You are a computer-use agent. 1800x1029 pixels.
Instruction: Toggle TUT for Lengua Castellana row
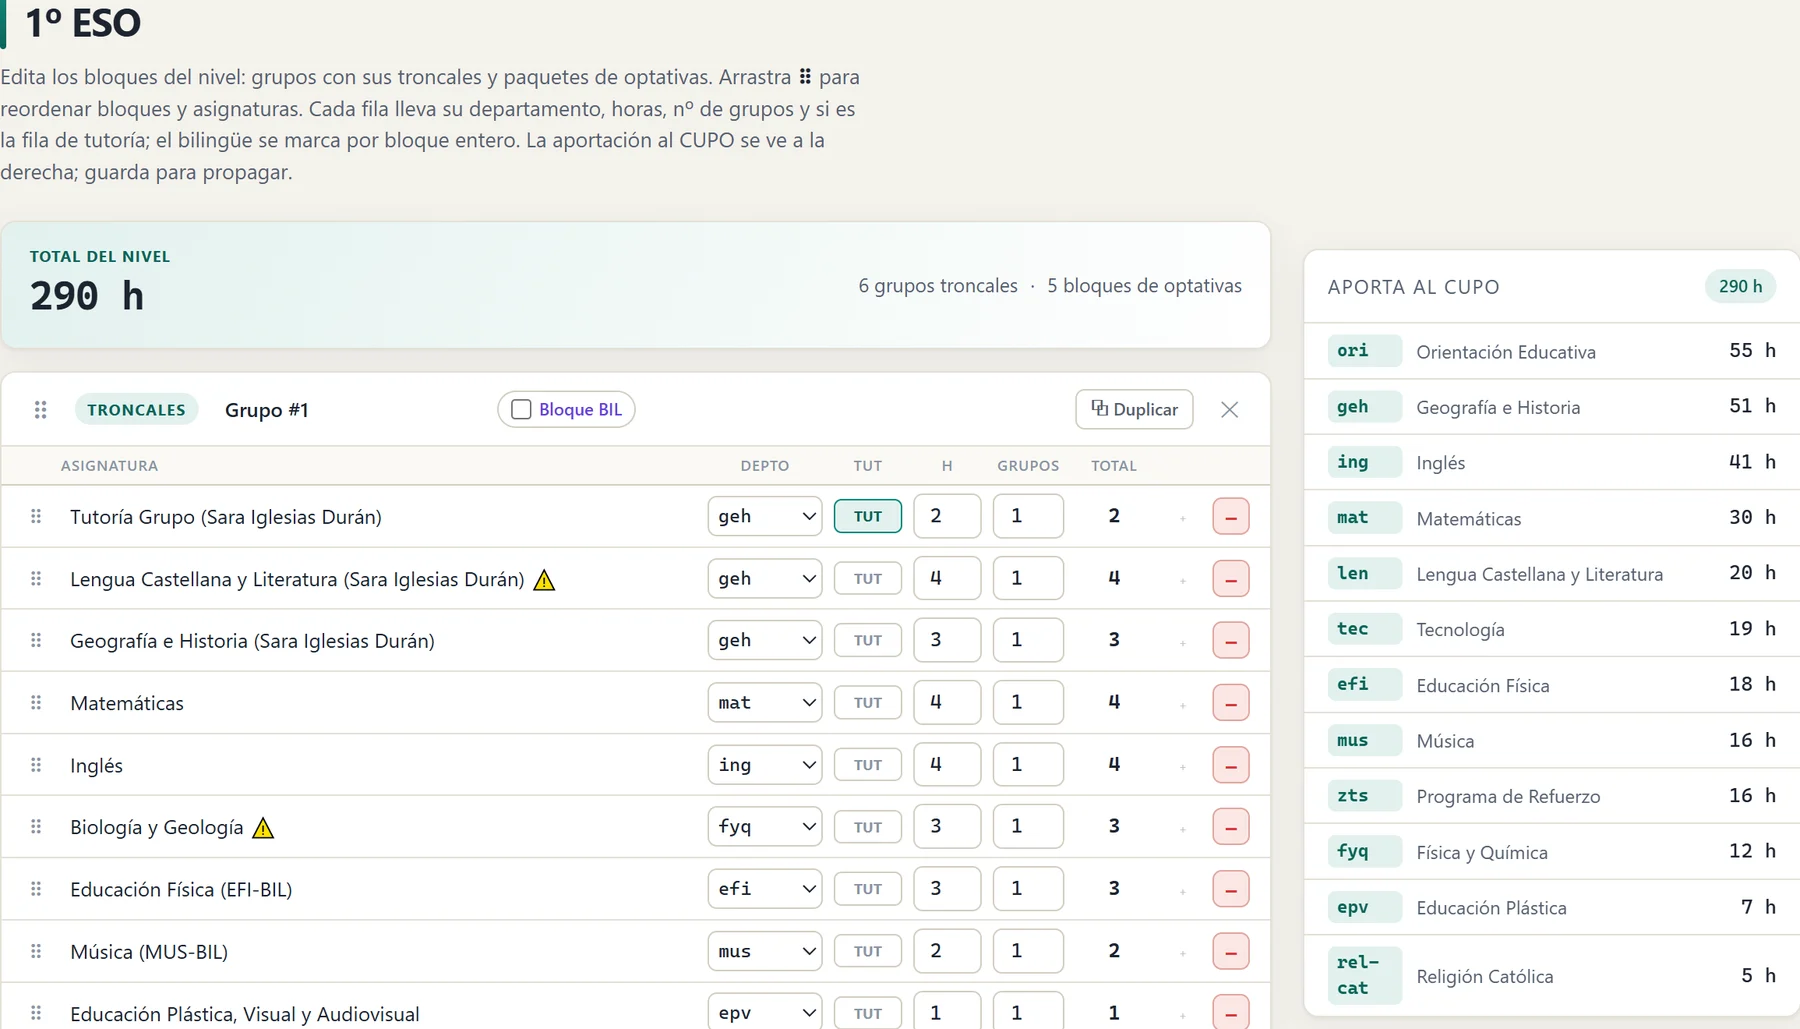point(868,579)
